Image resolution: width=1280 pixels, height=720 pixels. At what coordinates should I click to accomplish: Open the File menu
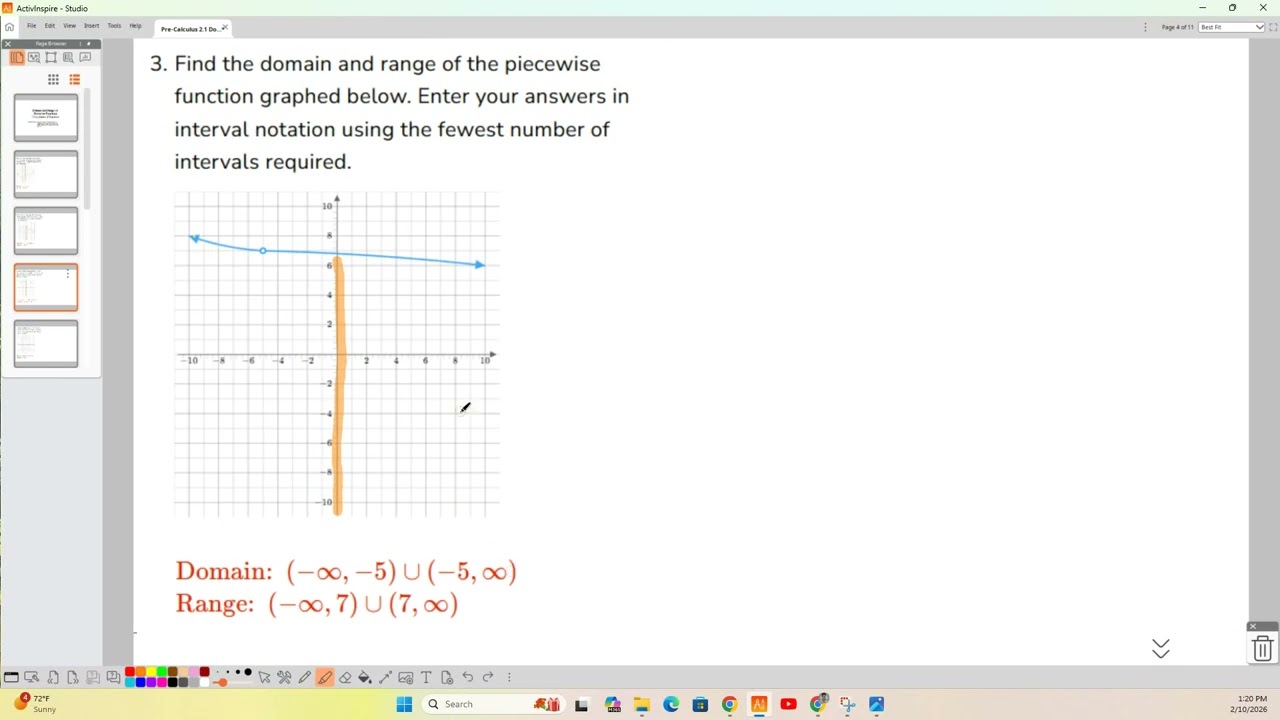[x=32, y=26]
